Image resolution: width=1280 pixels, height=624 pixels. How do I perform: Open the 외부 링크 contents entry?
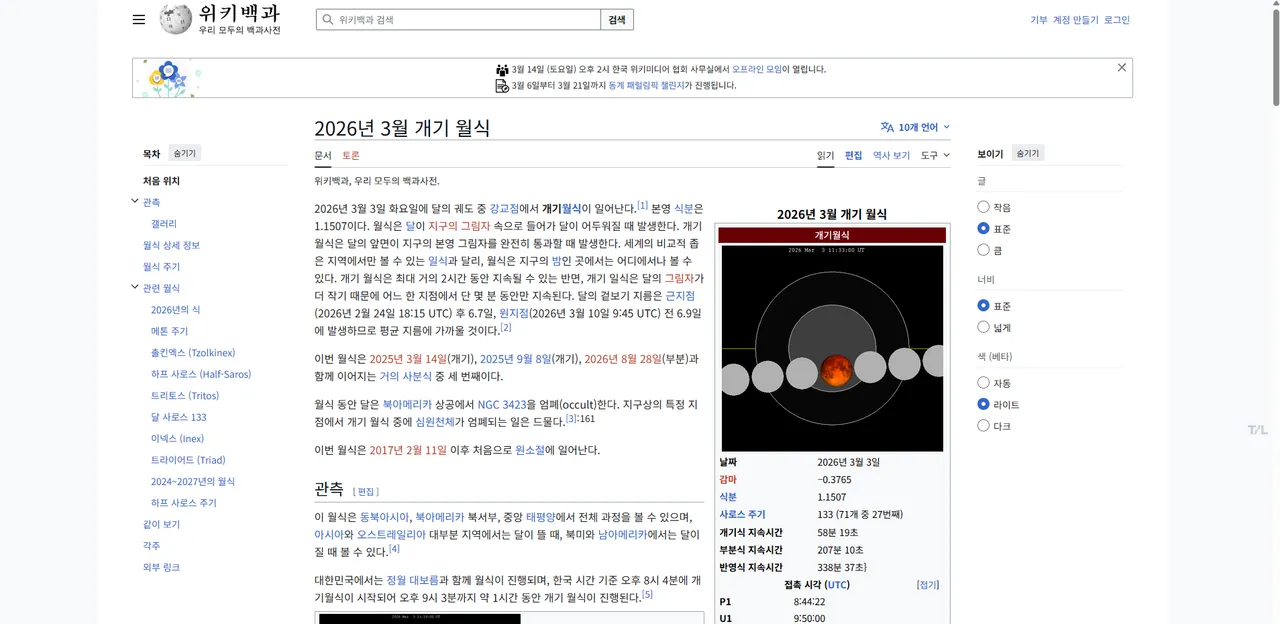161,567
